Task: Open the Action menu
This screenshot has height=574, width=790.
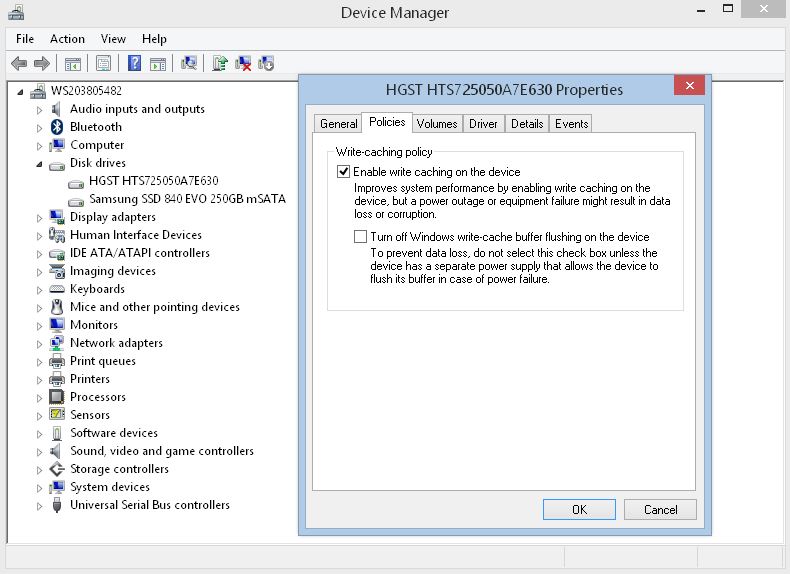Action: point(67,39)
